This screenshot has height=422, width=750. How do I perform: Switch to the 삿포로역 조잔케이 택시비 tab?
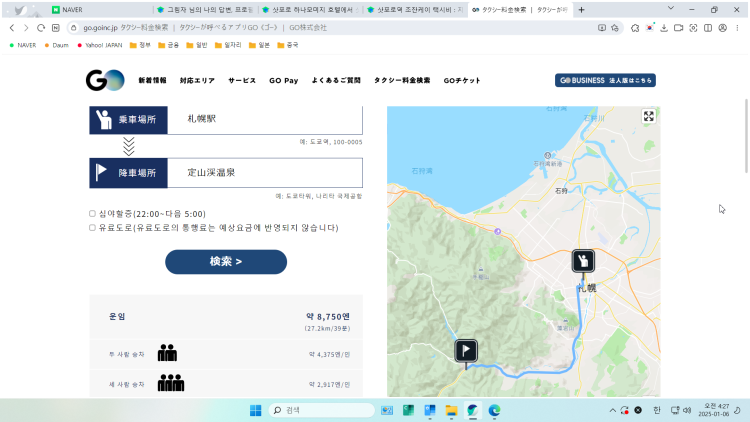416,10
